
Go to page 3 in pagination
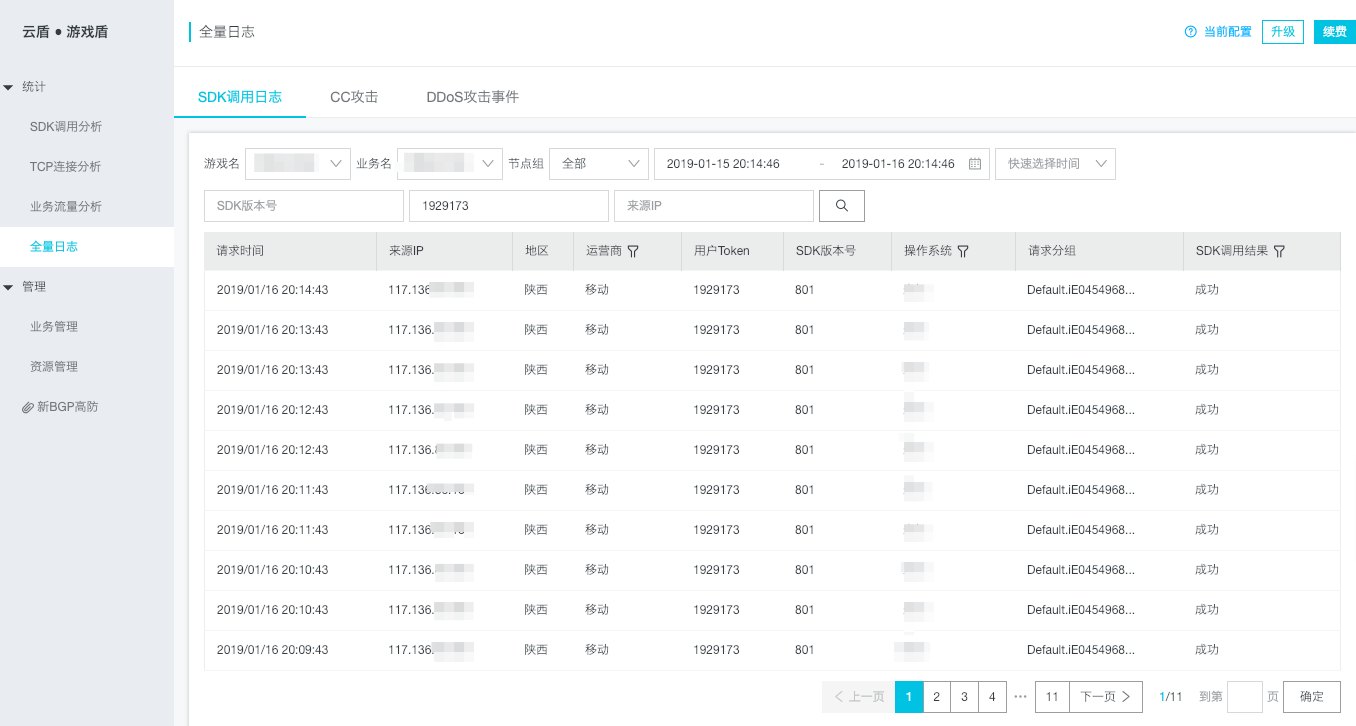(x=964, y=697)
